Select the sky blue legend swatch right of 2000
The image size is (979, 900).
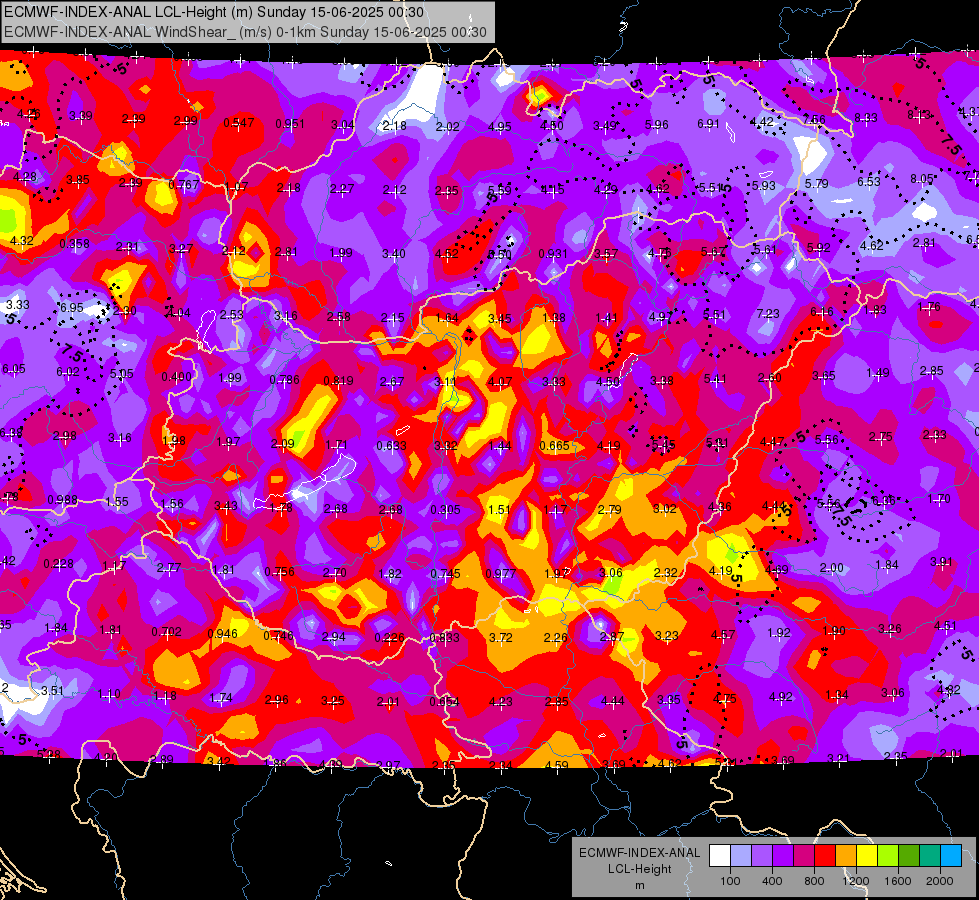point(951,856)
